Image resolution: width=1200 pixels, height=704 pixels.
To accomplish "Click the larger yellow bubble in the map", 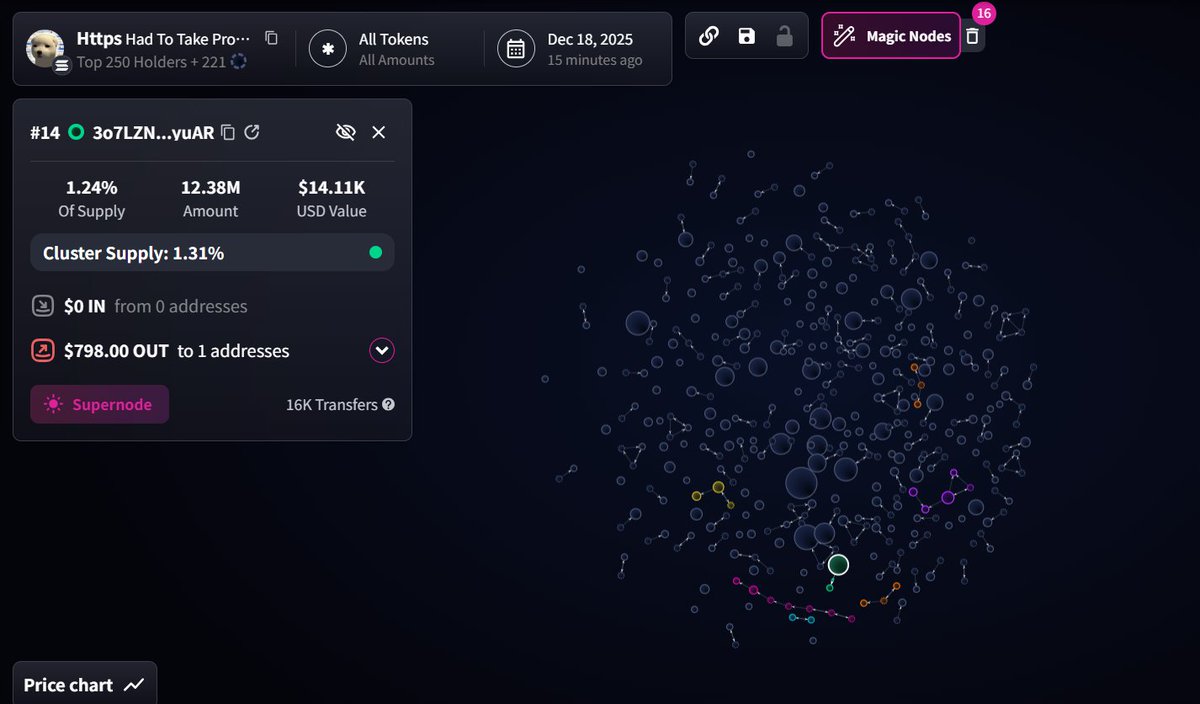I will pos(718,488).
